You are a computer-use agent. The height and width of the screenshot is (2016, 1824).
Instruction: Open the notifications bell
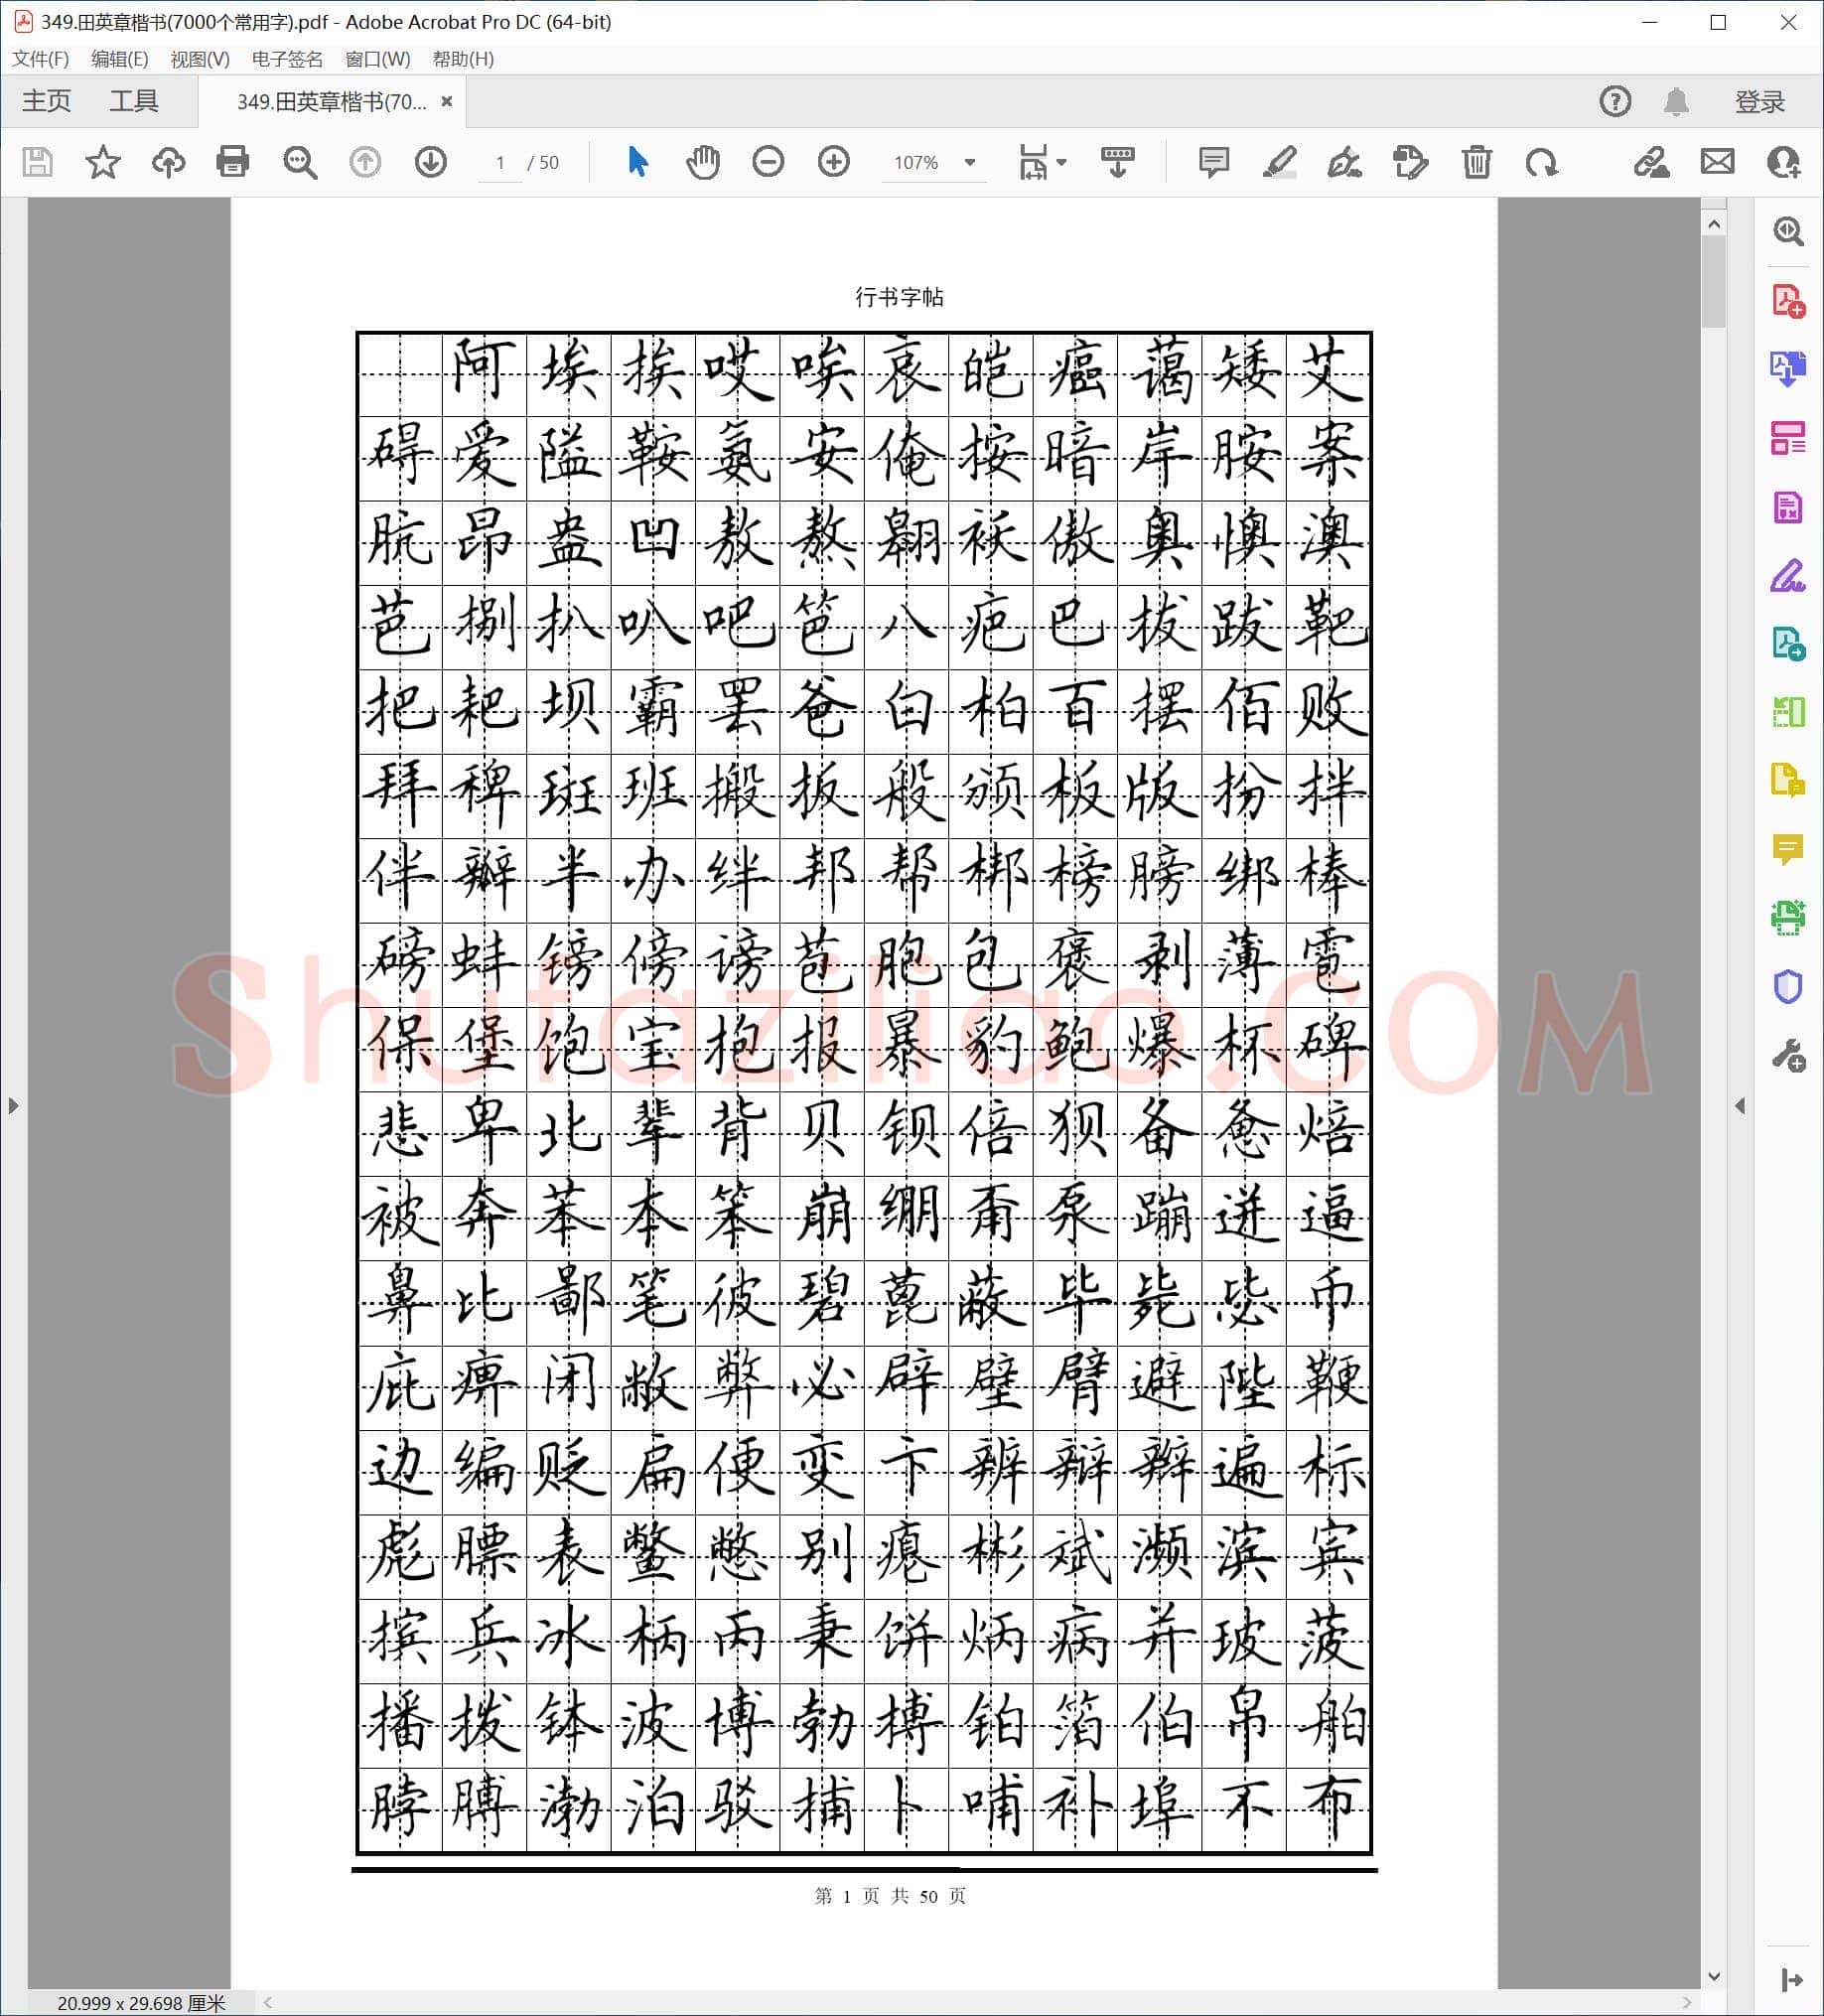[1677, 101]
